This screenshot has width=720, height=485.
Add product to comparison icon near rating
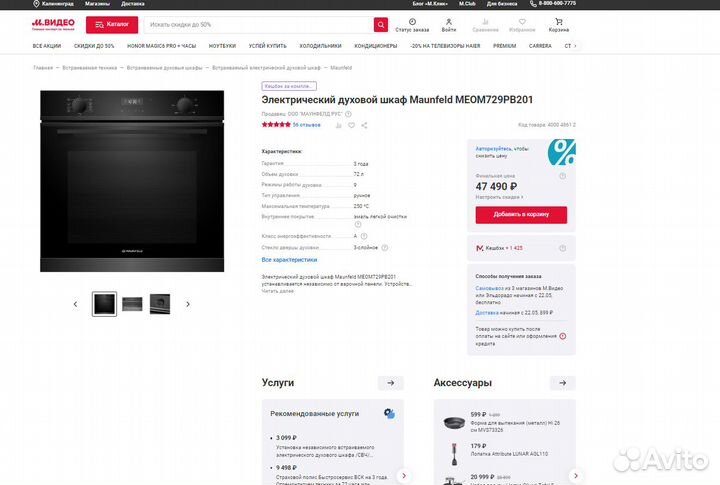(338, 125)
